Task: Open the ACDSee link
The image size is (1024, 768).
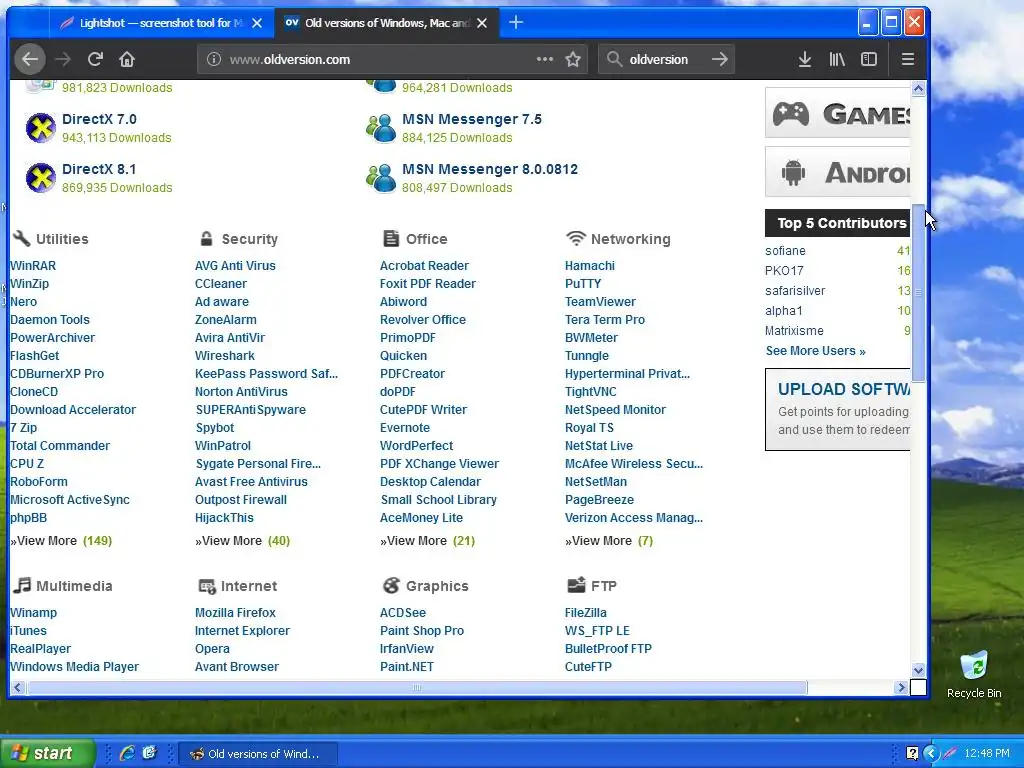Action: (403, 613)
